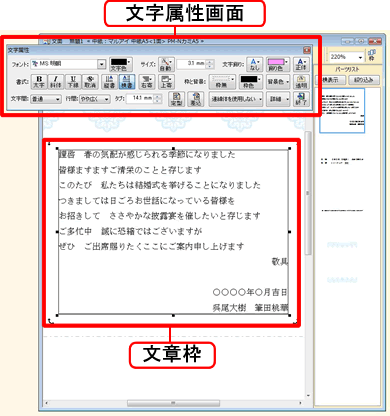Open the line spacing (行間) dropdown
This screenshot has width=390, height=416.
pos(95,99)
